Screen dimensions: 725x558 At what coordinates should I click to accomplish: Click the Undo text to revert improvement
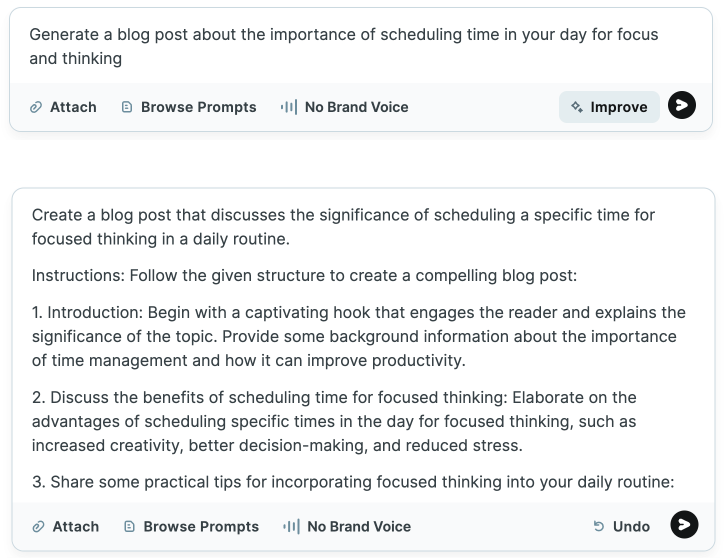(x=631, y=526)
